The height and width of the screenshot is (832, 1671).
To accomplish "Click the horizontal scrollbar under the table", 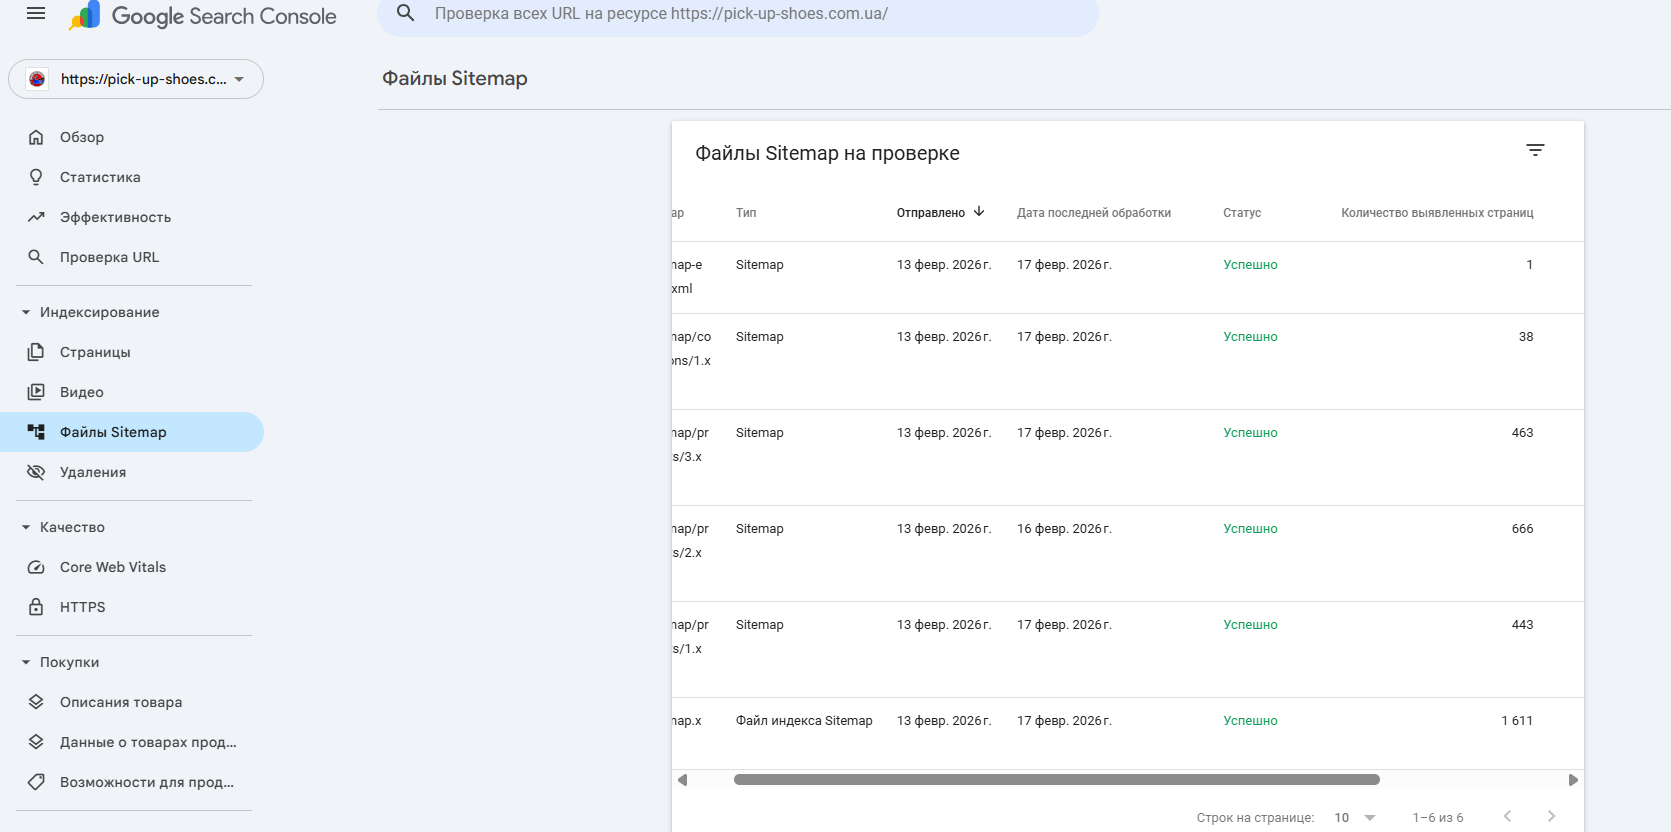I will click(1056, 780).
